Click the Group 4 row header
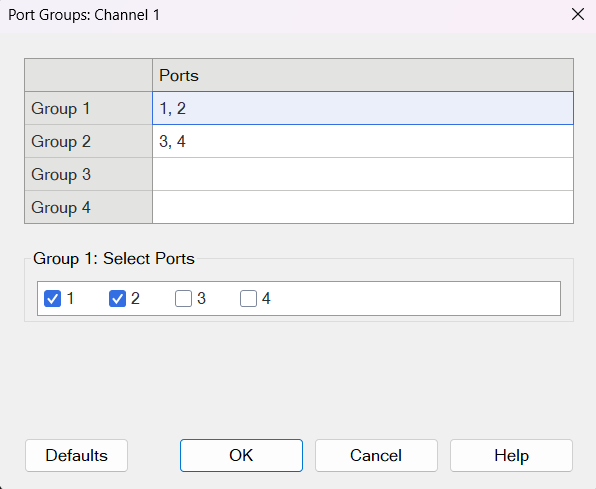Image resolution: width=596 pixels, height=489 pixels. [x=89, y=207]
